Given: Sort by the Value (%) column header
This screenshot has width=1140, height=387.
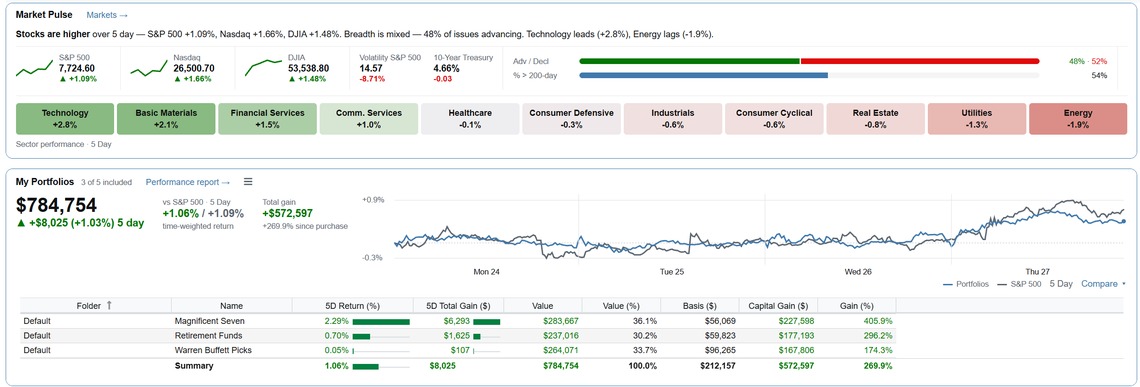Looking at the screenshot, I should (x=621, y=306).
